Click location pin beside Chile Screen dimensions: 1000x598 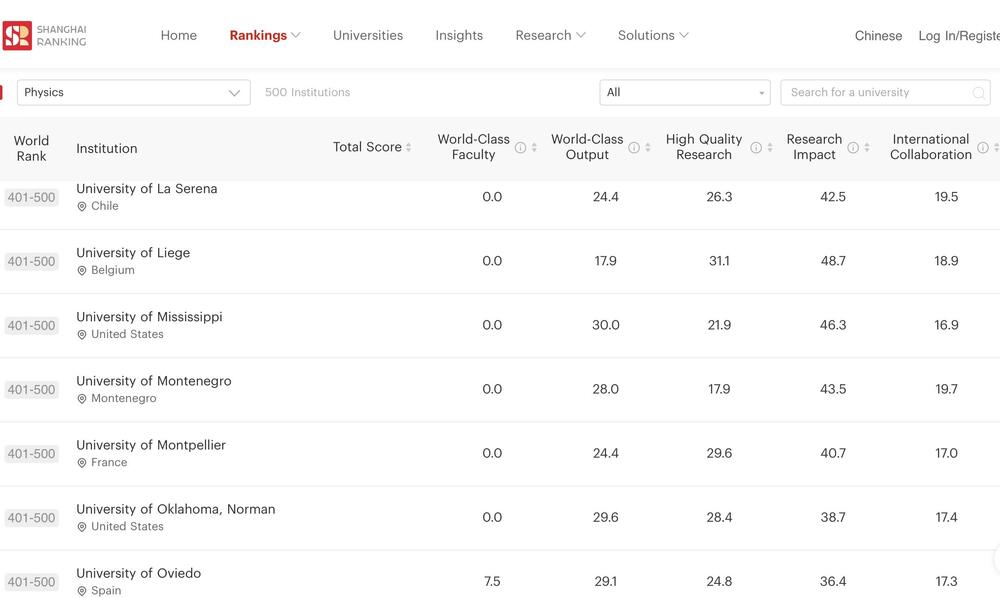pyautogui.click(x=82, y=207)
